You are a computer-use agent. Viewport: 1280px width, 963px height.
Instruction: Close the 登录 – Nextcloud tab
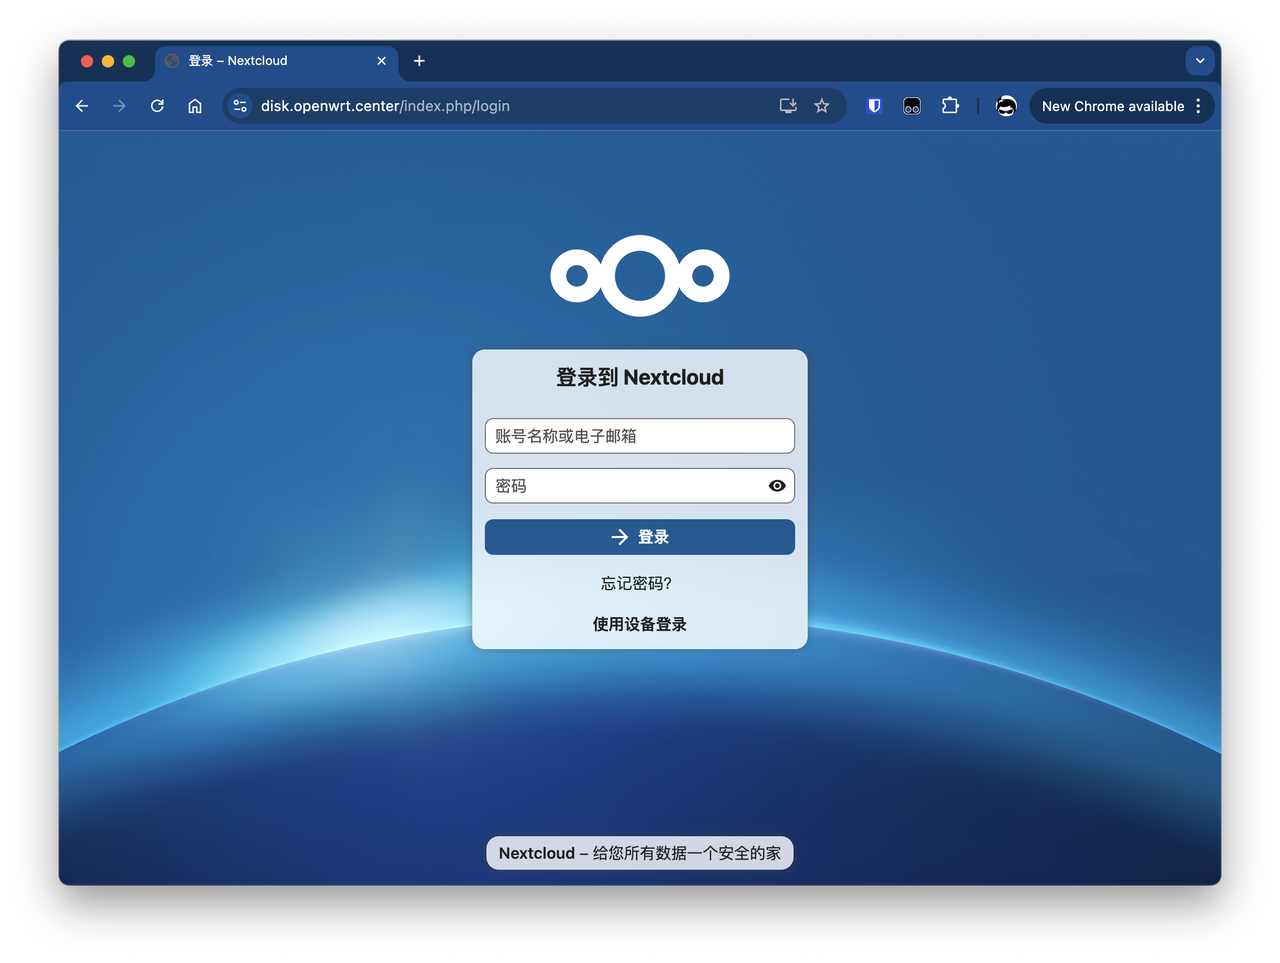tap(381, 61)
